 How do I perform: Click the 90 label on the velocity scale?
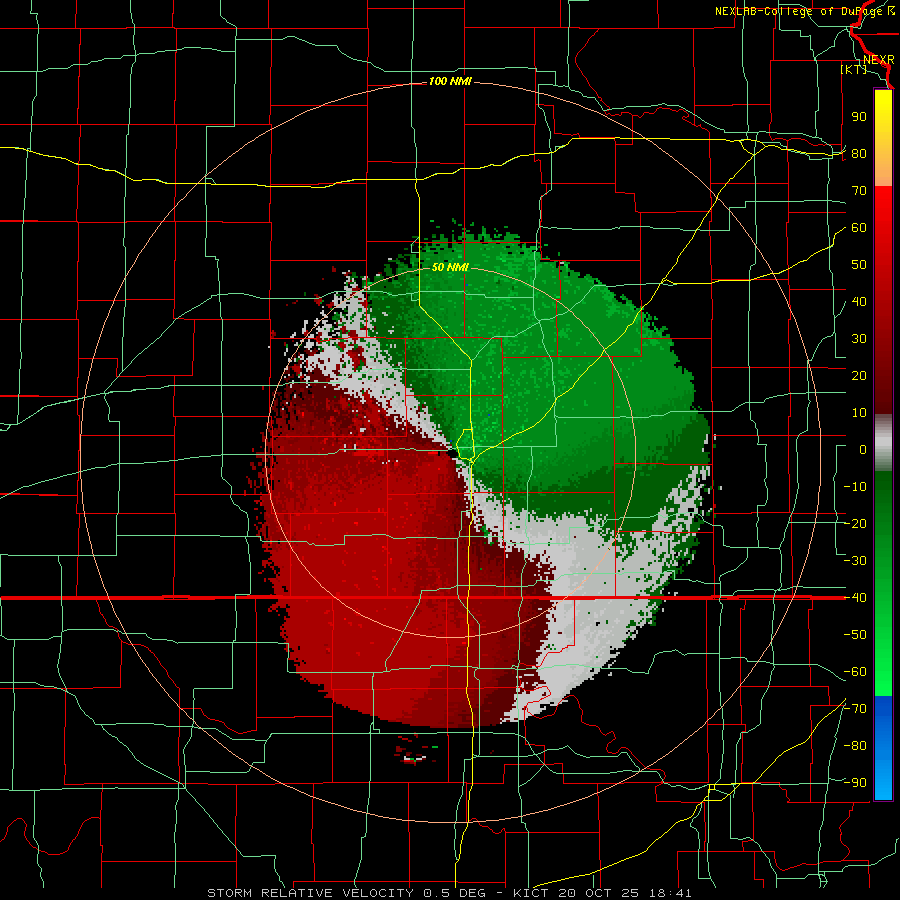click(859, 117)
